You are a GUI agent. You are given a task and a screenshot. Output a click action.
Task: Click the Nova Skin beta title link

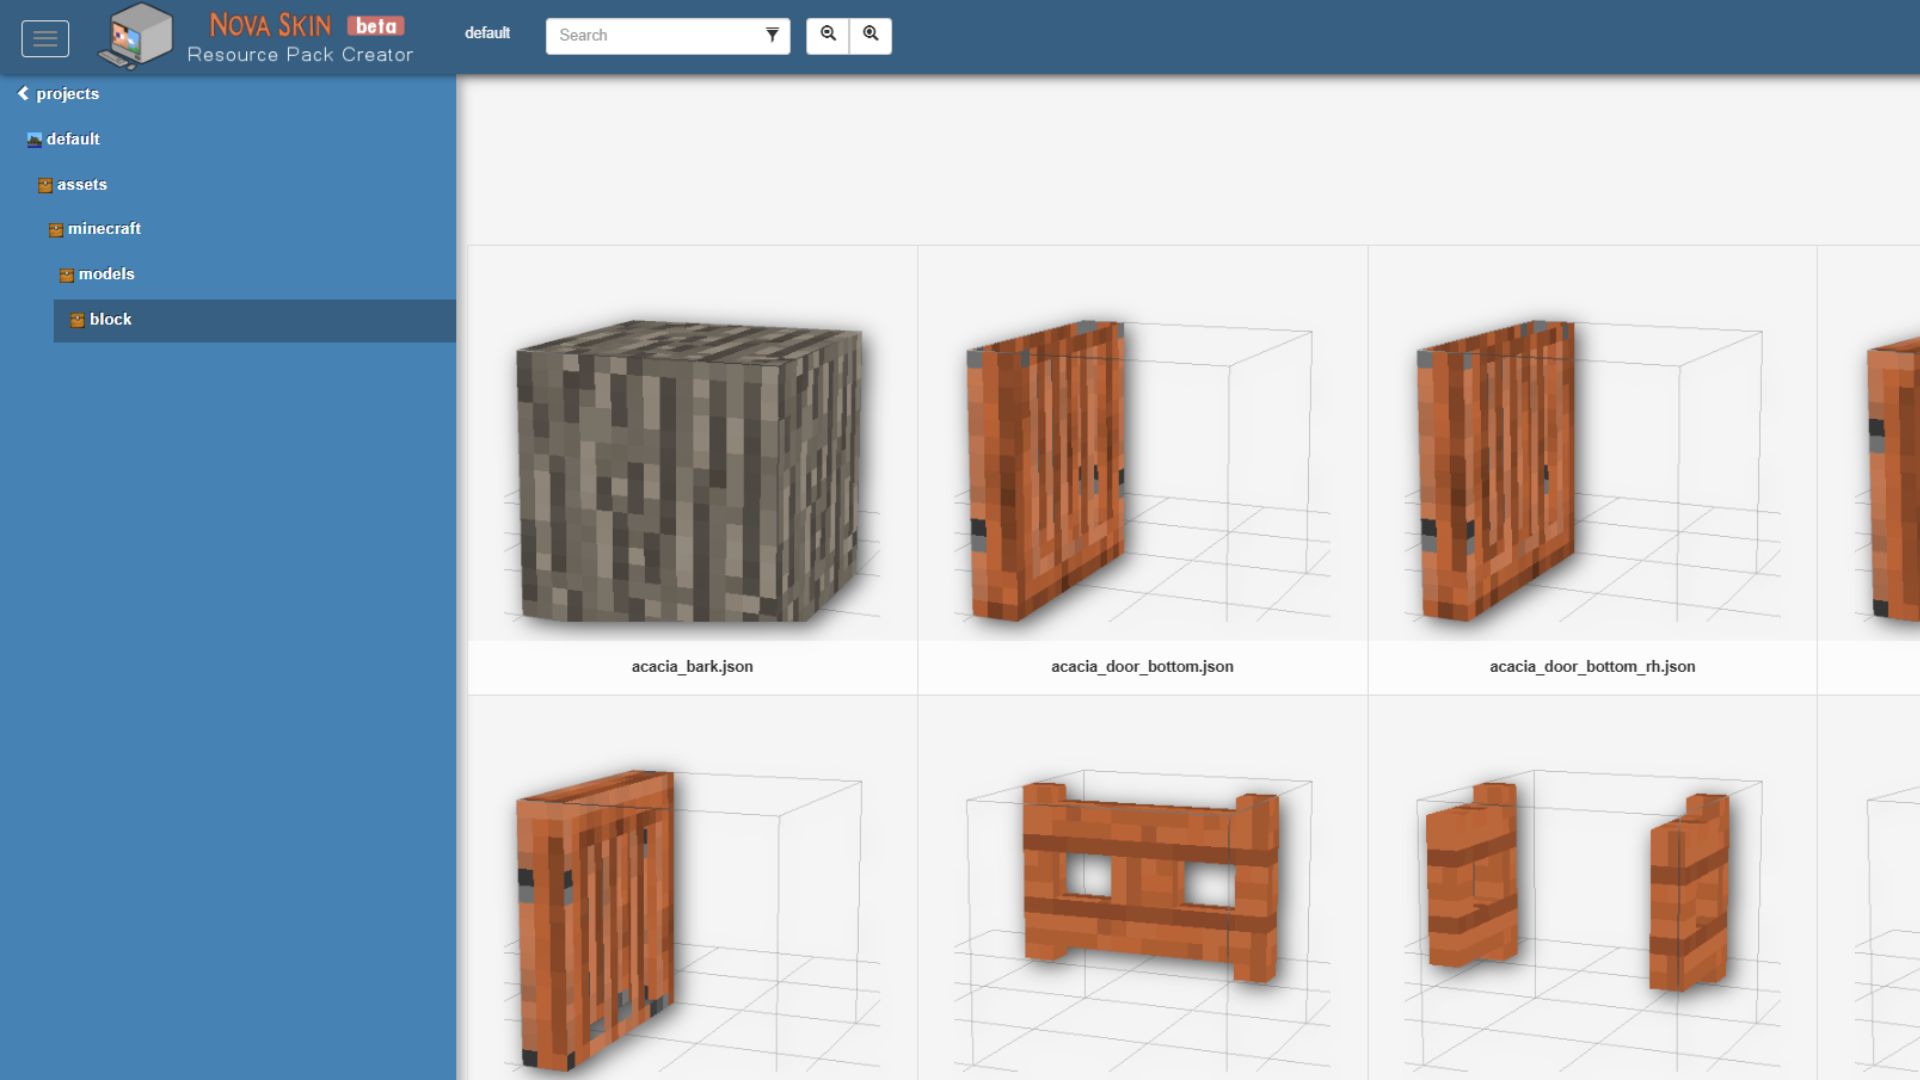305,25
